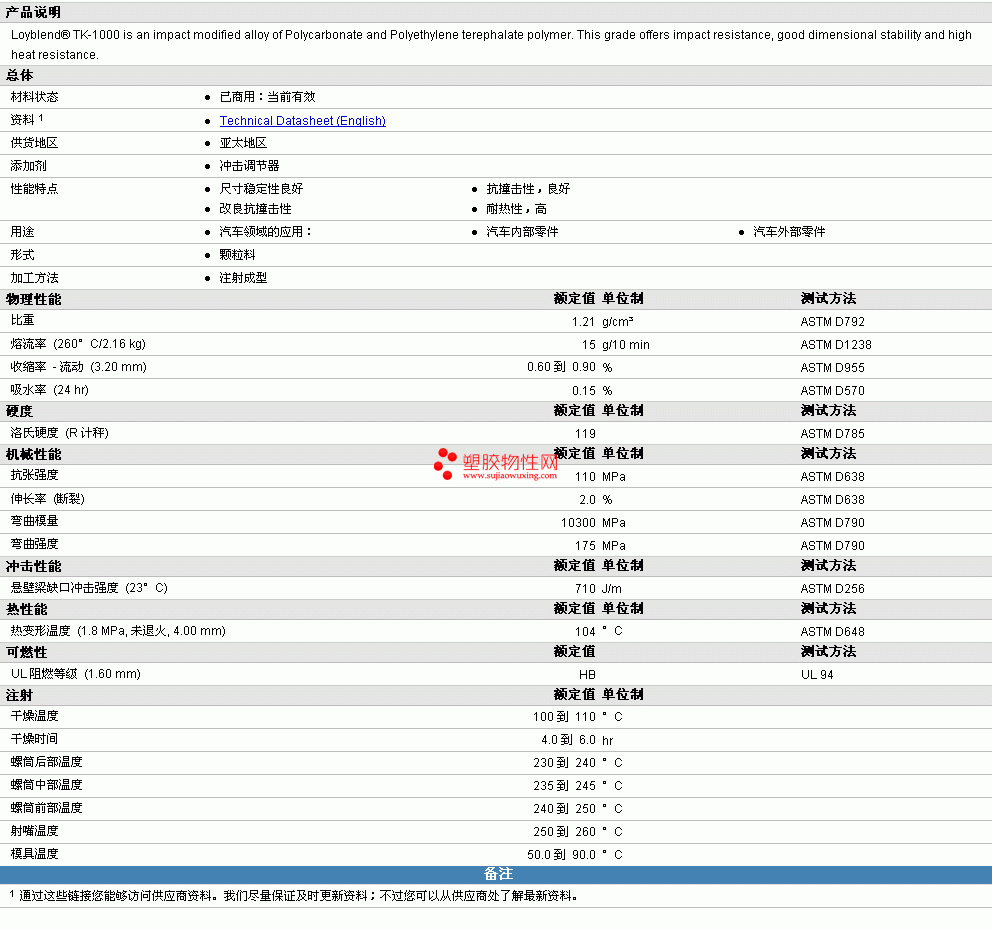The width and height of the screenshot is (992, 930).
Task: Click the 冲击性能 section heading
Action: [34, 566]
